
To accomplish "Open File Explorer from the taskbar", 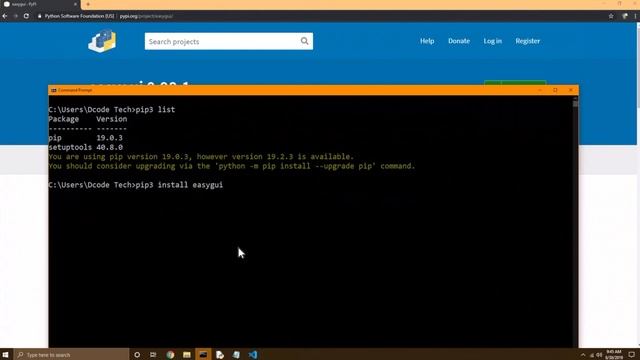I will pyautogui.click(x=187, y=355).
